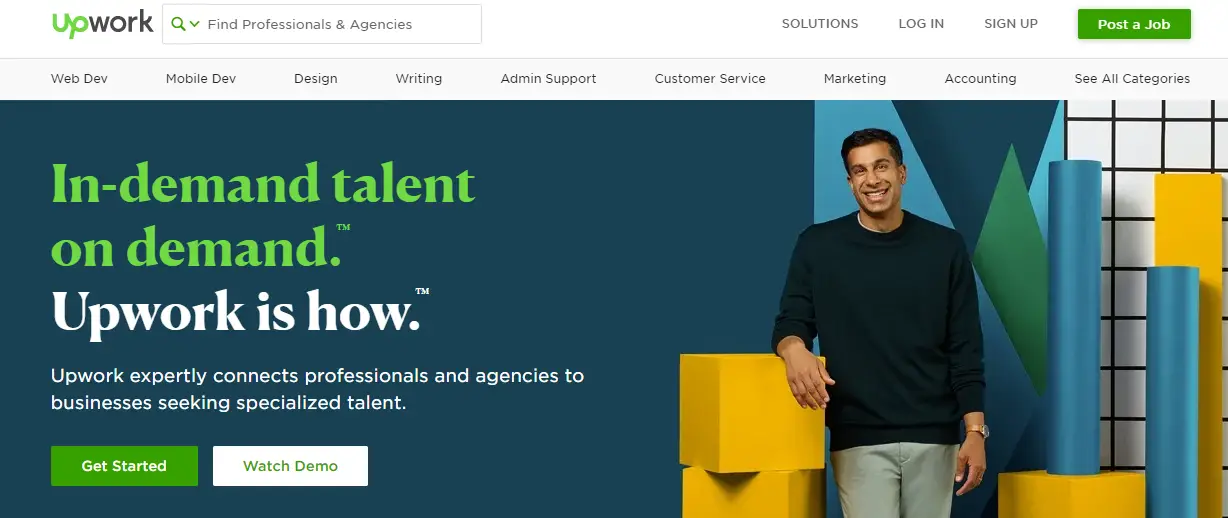
Task: Open the Writing category
Action: pyautogui.click(x=419, y=79)
